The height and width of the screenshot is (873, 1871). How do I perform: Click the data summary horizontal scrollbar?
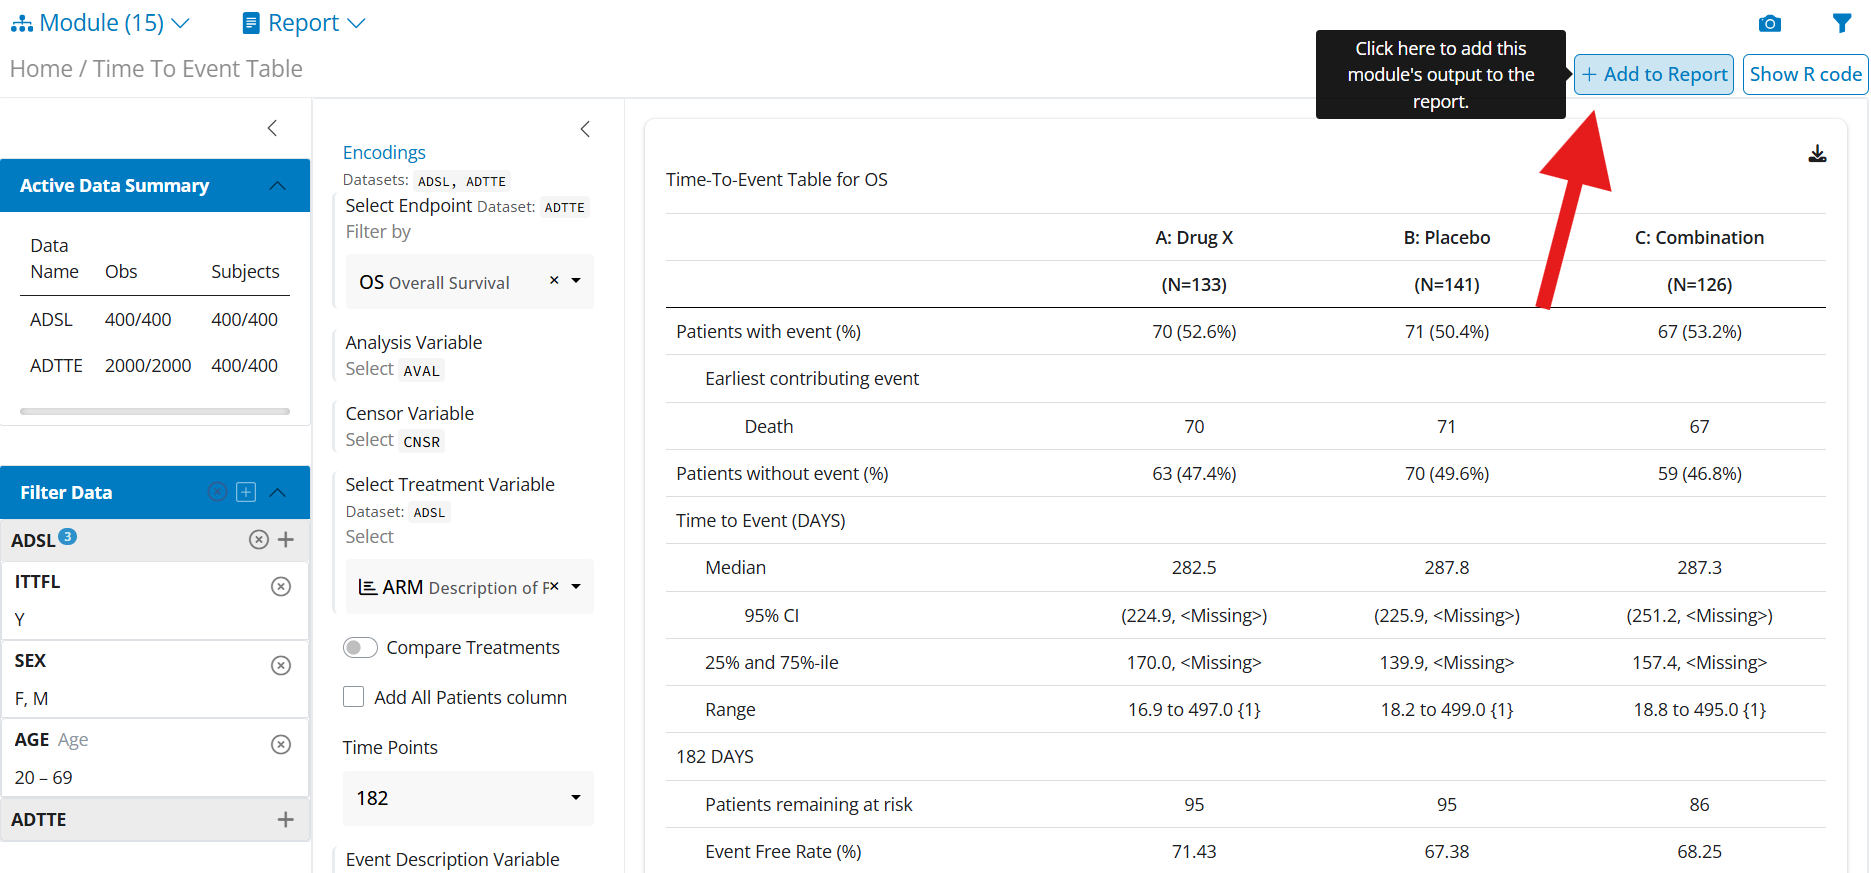[155, 411]
